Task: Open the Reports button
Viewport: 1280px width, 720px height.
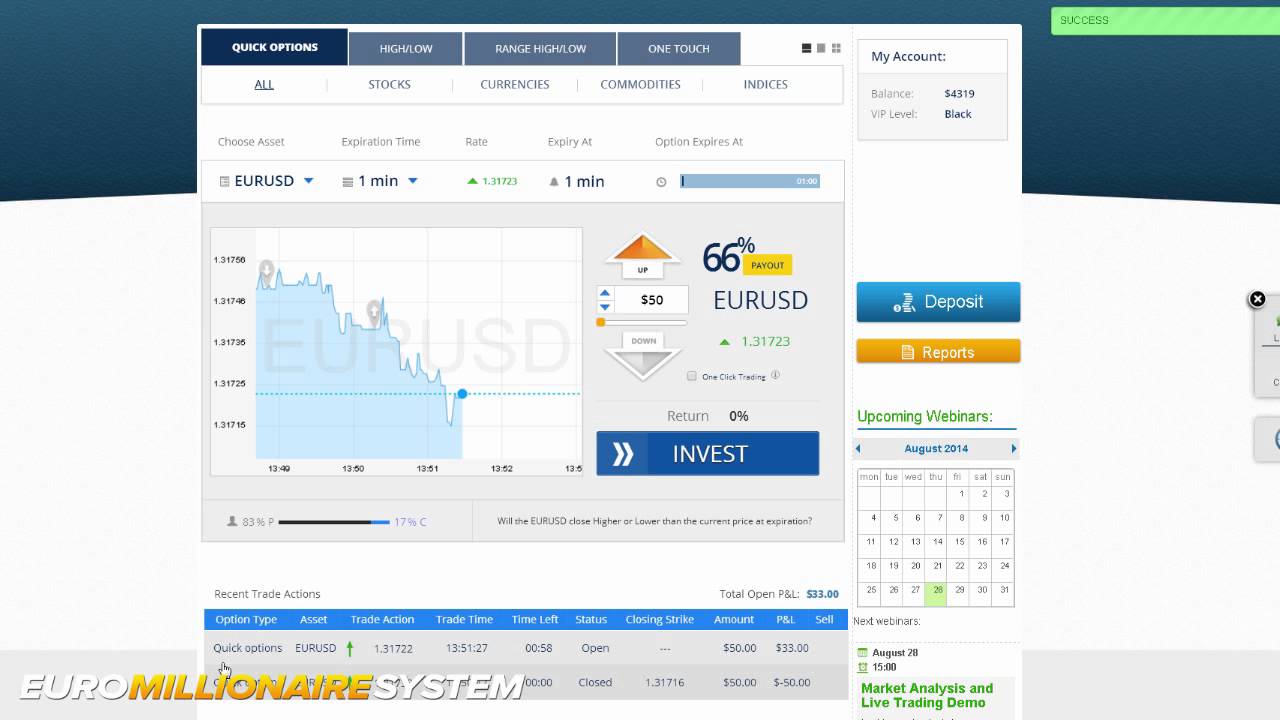Action: pyautogui.click(x=938, y=352)
